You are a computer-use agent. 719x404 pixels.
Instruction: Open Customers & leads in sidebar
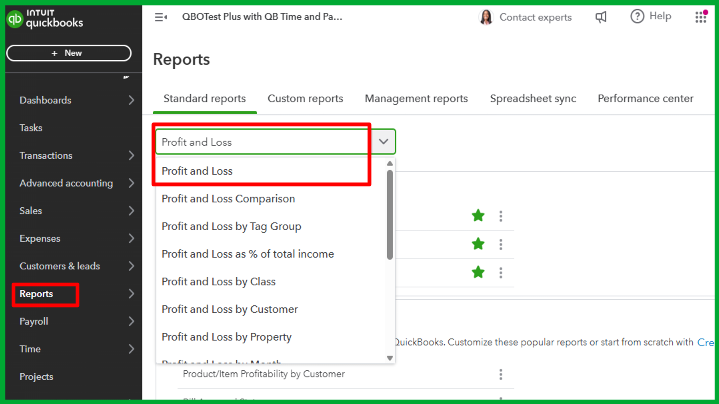click(x=60, y=266)
